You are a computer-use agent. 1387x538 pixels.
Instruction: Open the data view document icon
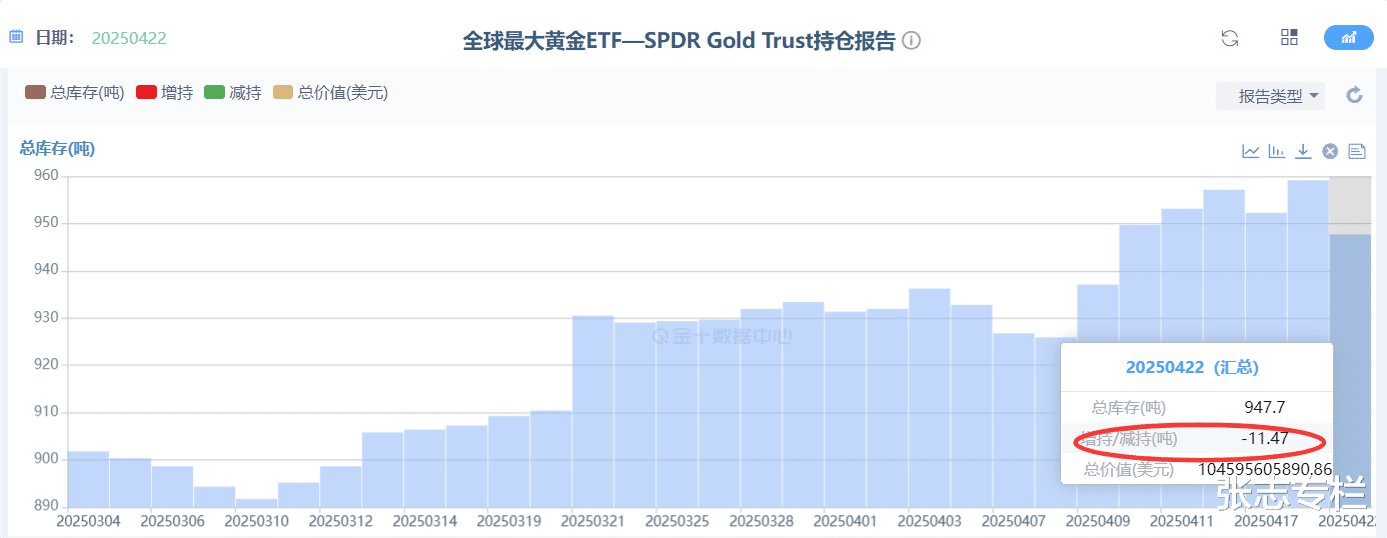[1357, 151]
